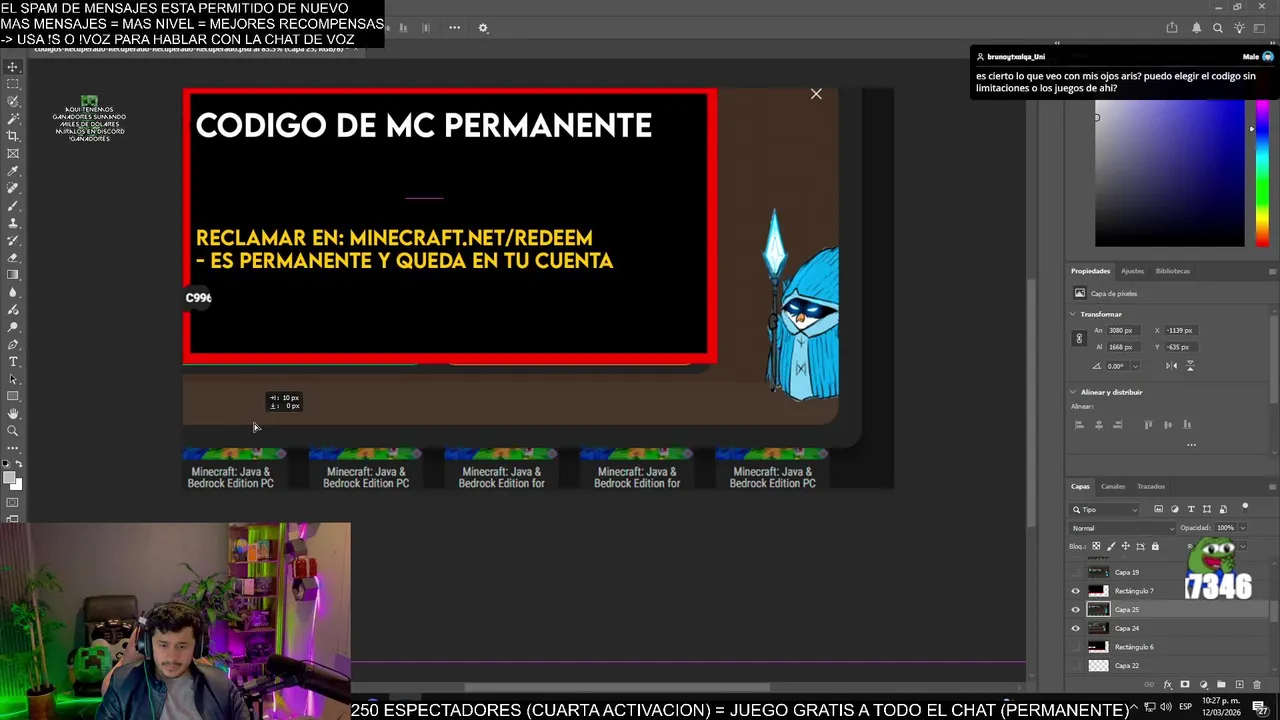Screen dimensions: 1280x720
Task: Select the Pen tool
Action: pyautogui.click(x=13, y=344)
